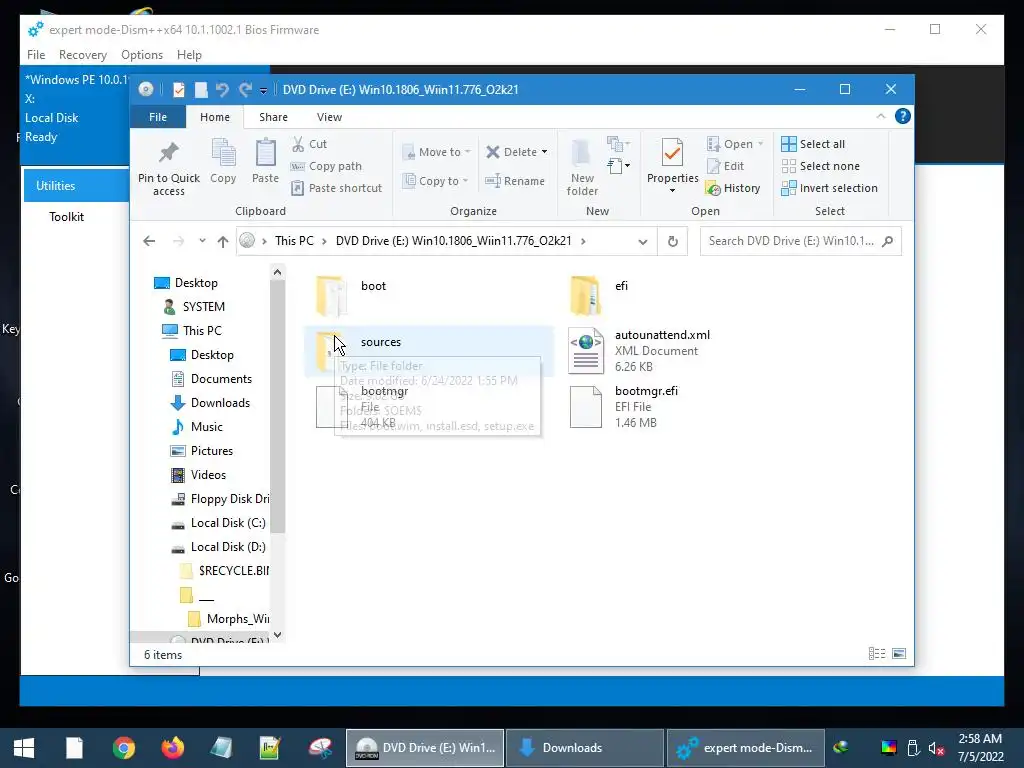Open the Move to dropdown
Viewport: 1024px width, 768px height.
point(436,152)
